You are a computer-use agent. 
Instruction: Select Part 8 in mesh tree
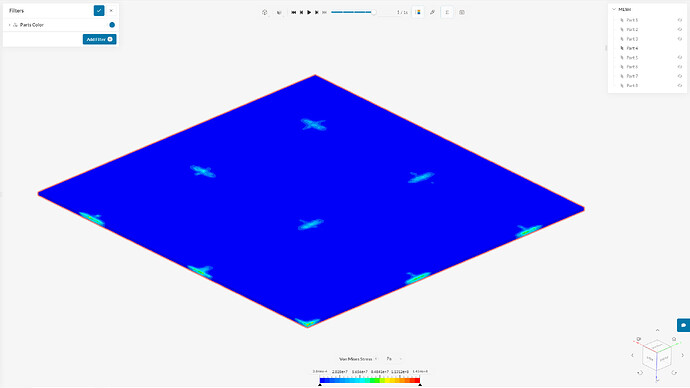click(632, 86)
